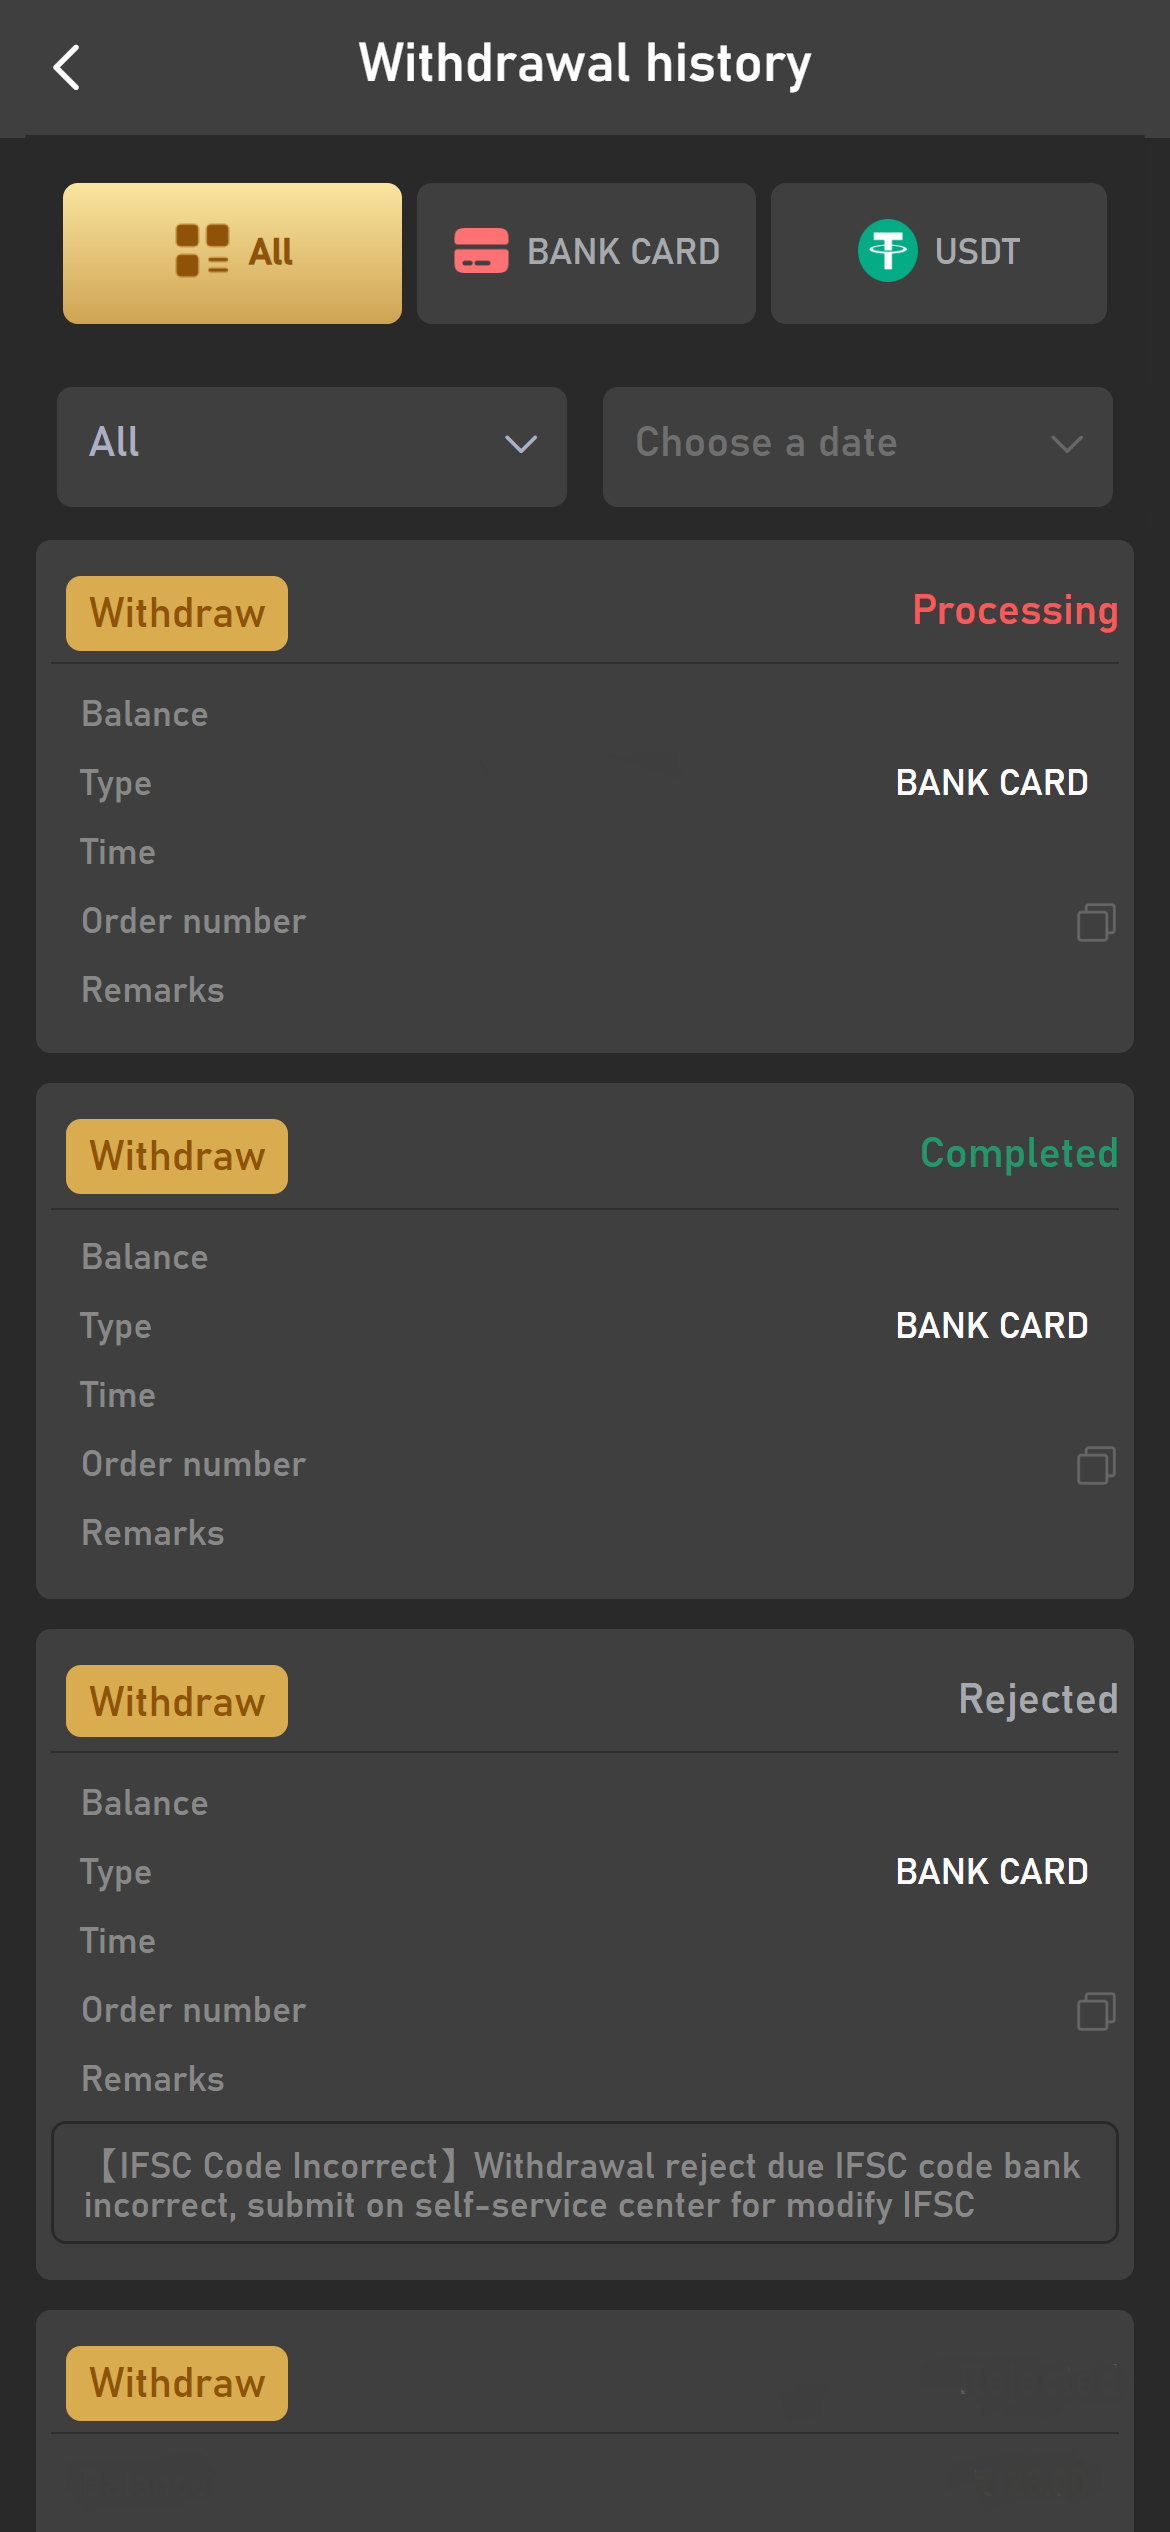This screenshot has width=1170, height=2532.
Task: Select the All withdrawals tab
Action: [x=232, y=253]
